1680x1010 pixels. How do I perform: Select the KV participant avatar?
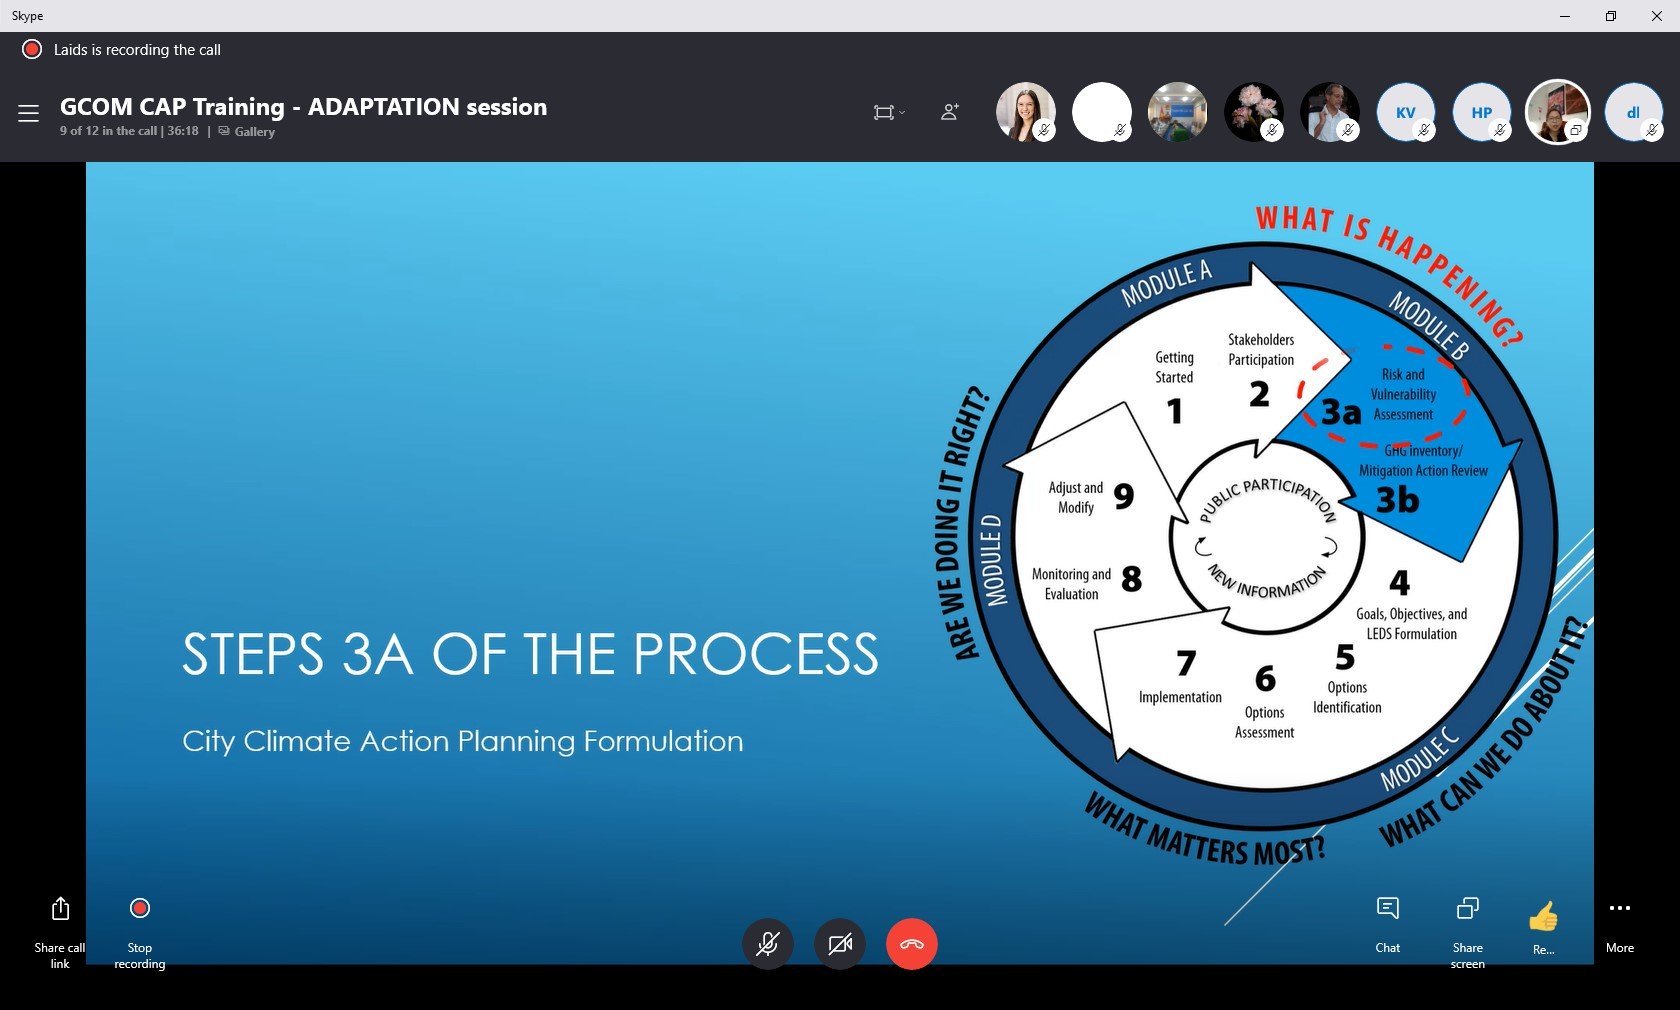1405,112
